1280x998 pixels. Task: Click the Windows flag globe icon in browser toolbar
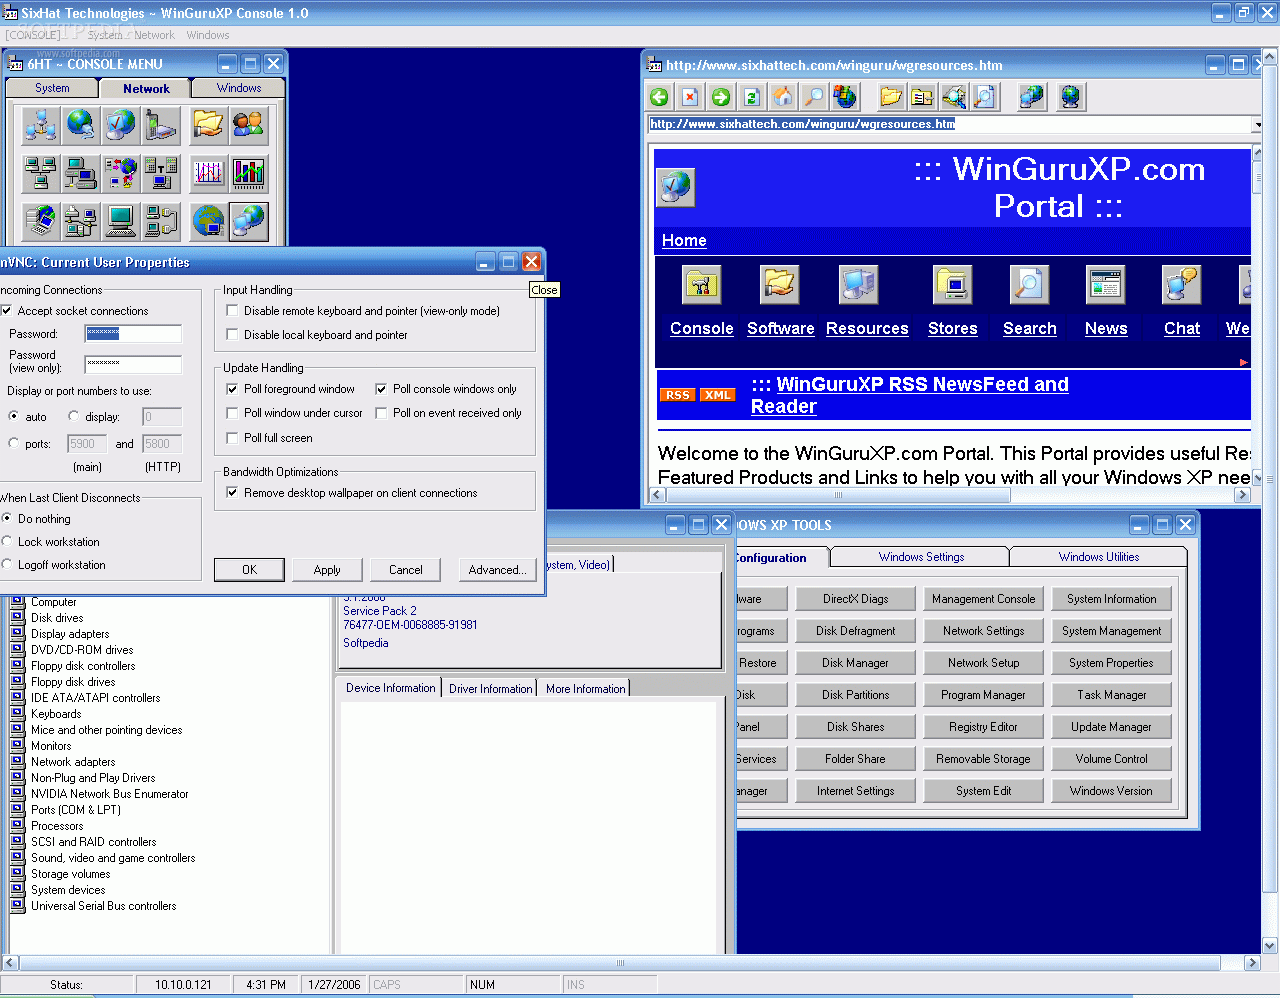pos(845,97)
